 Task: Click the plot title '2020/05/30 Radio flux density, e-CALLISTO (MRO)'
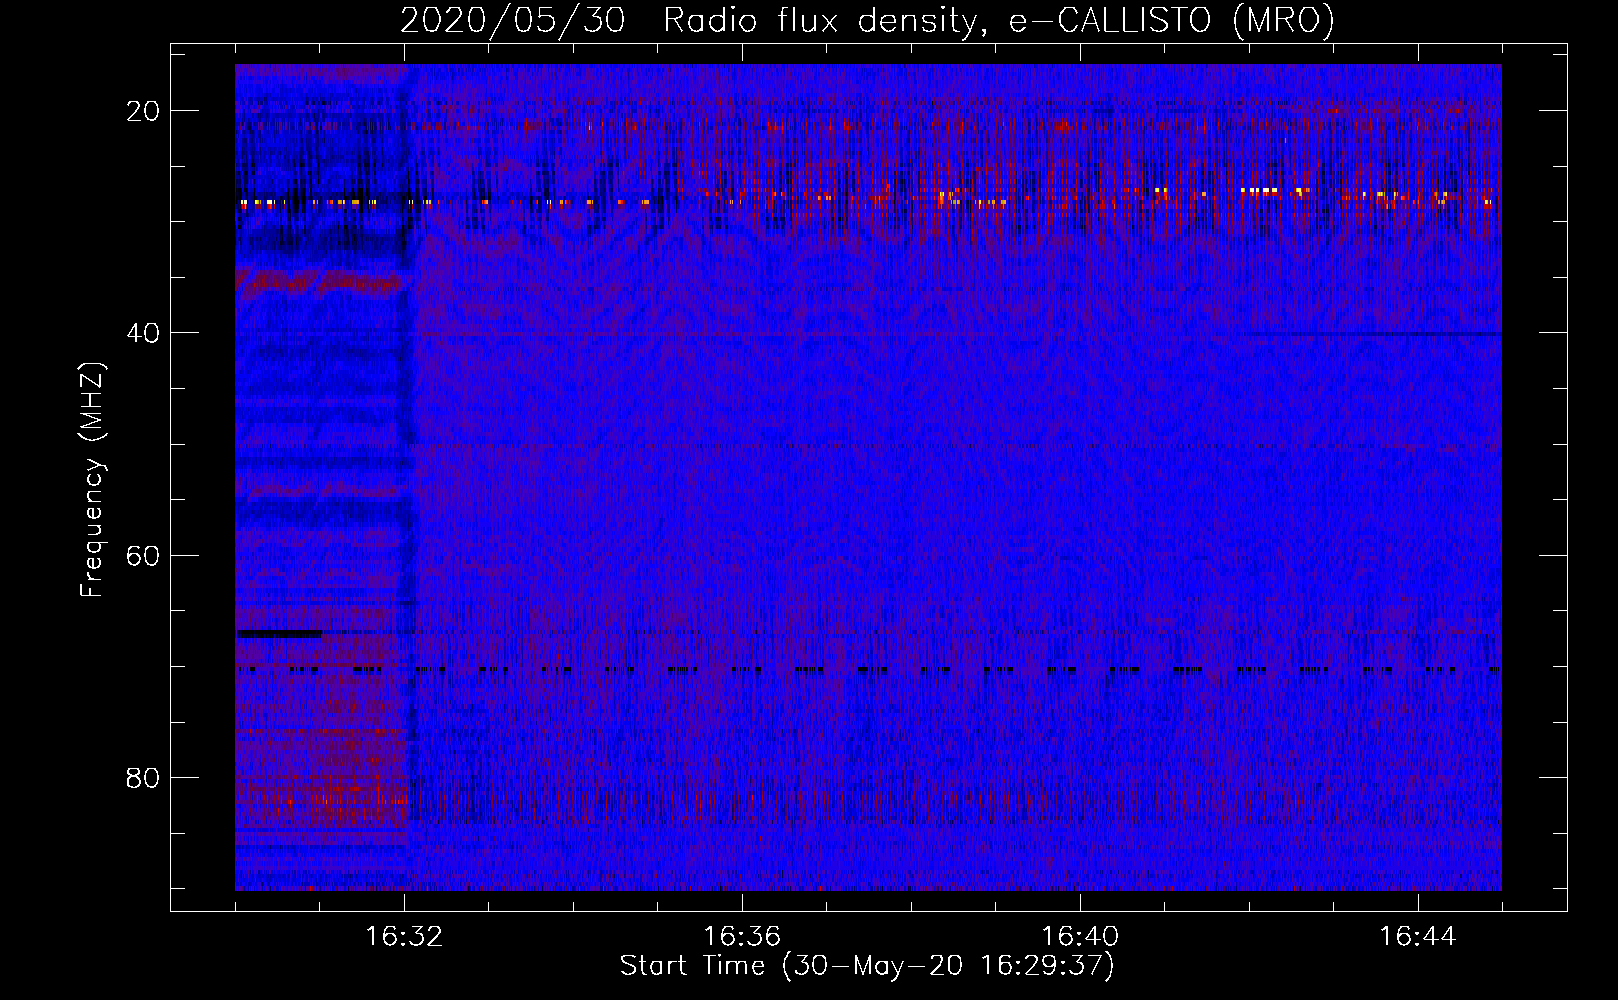click(867, 21)
